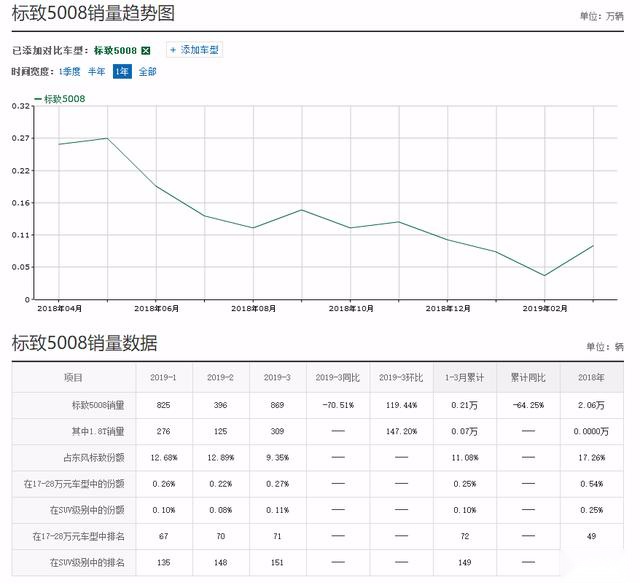Click the 2019-3环比 column header
The width and height of the screenshot is (640, 585).
tap(401, 378)
